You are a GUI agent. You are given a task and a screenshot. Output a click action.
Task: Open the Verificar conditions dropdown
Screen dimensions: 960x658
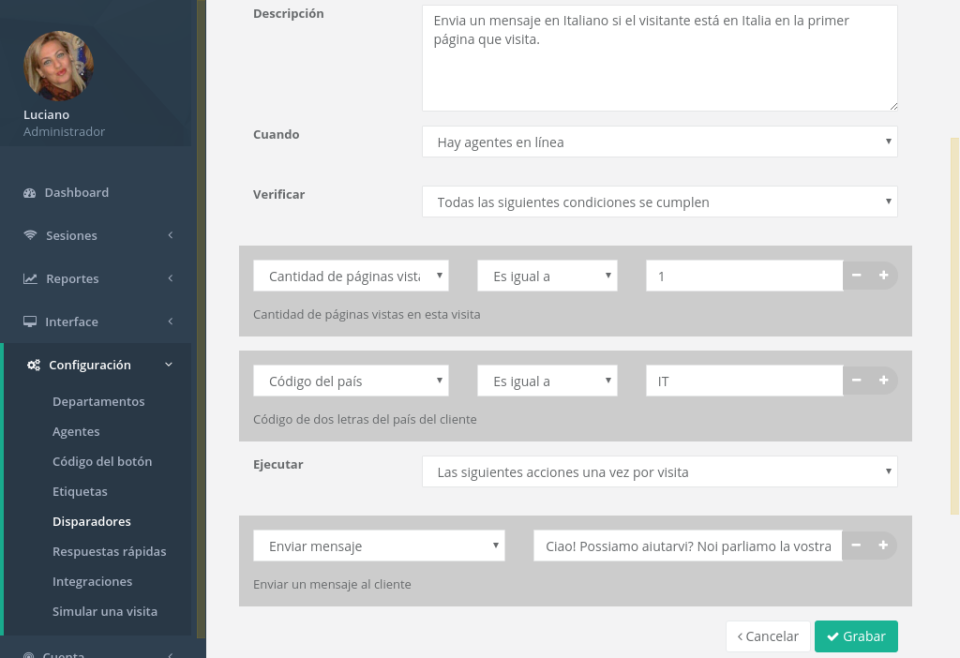tap(660, 201)
